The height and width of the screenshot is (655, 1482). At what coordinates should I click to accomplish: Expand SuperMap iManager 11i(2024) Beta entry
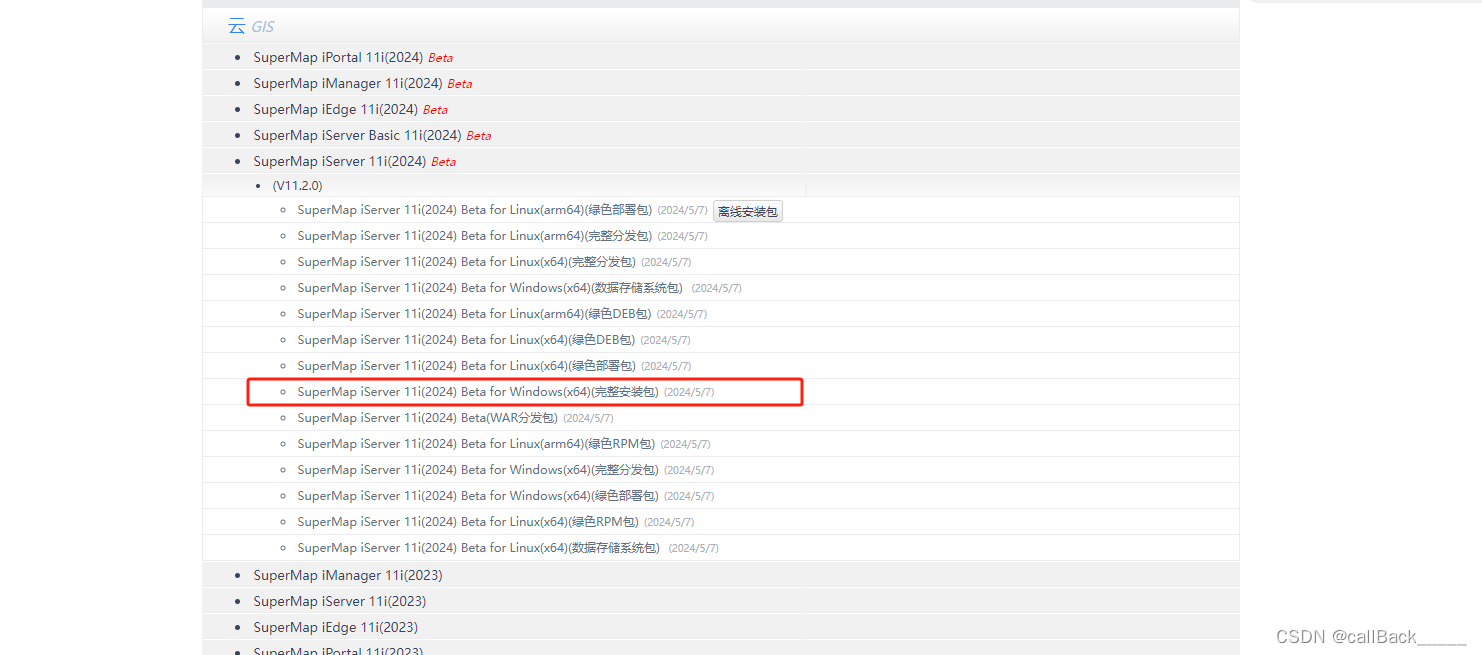[363, 83]
